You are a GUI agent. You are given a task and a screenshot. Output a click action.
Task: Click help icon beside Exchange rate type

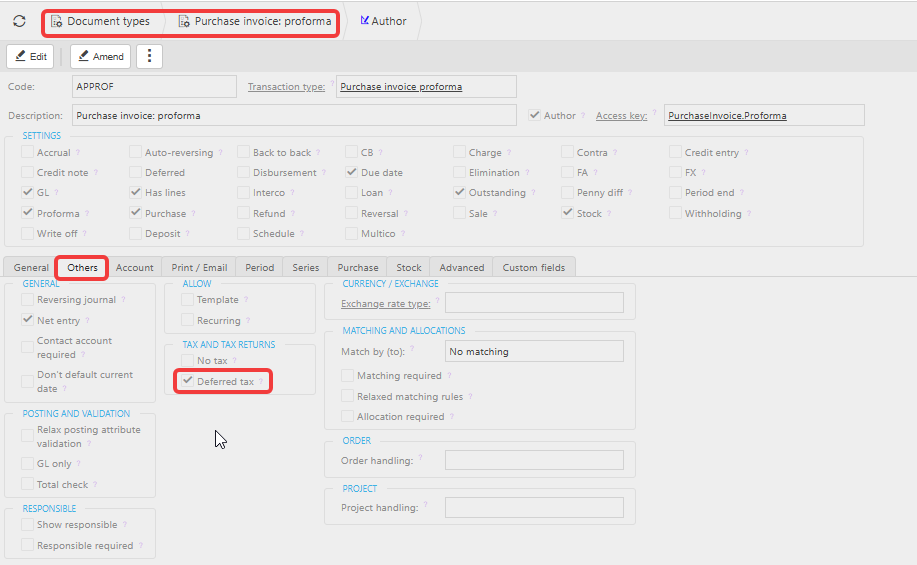pyautogui.click(x=437, y=301)
